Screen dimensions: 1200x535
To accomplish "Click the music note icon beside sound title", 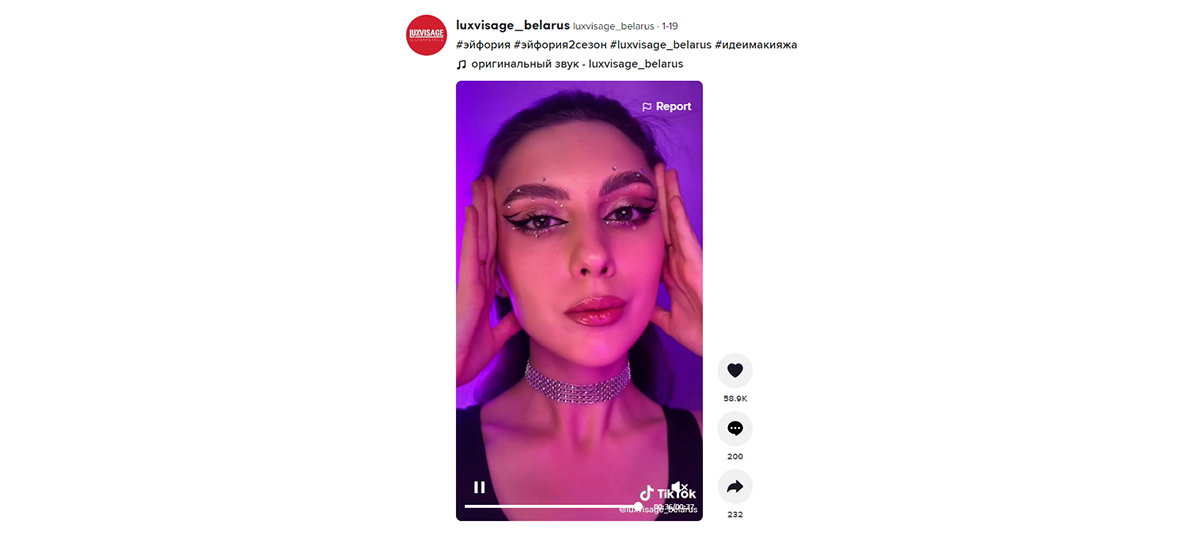I will click(461, 64).
